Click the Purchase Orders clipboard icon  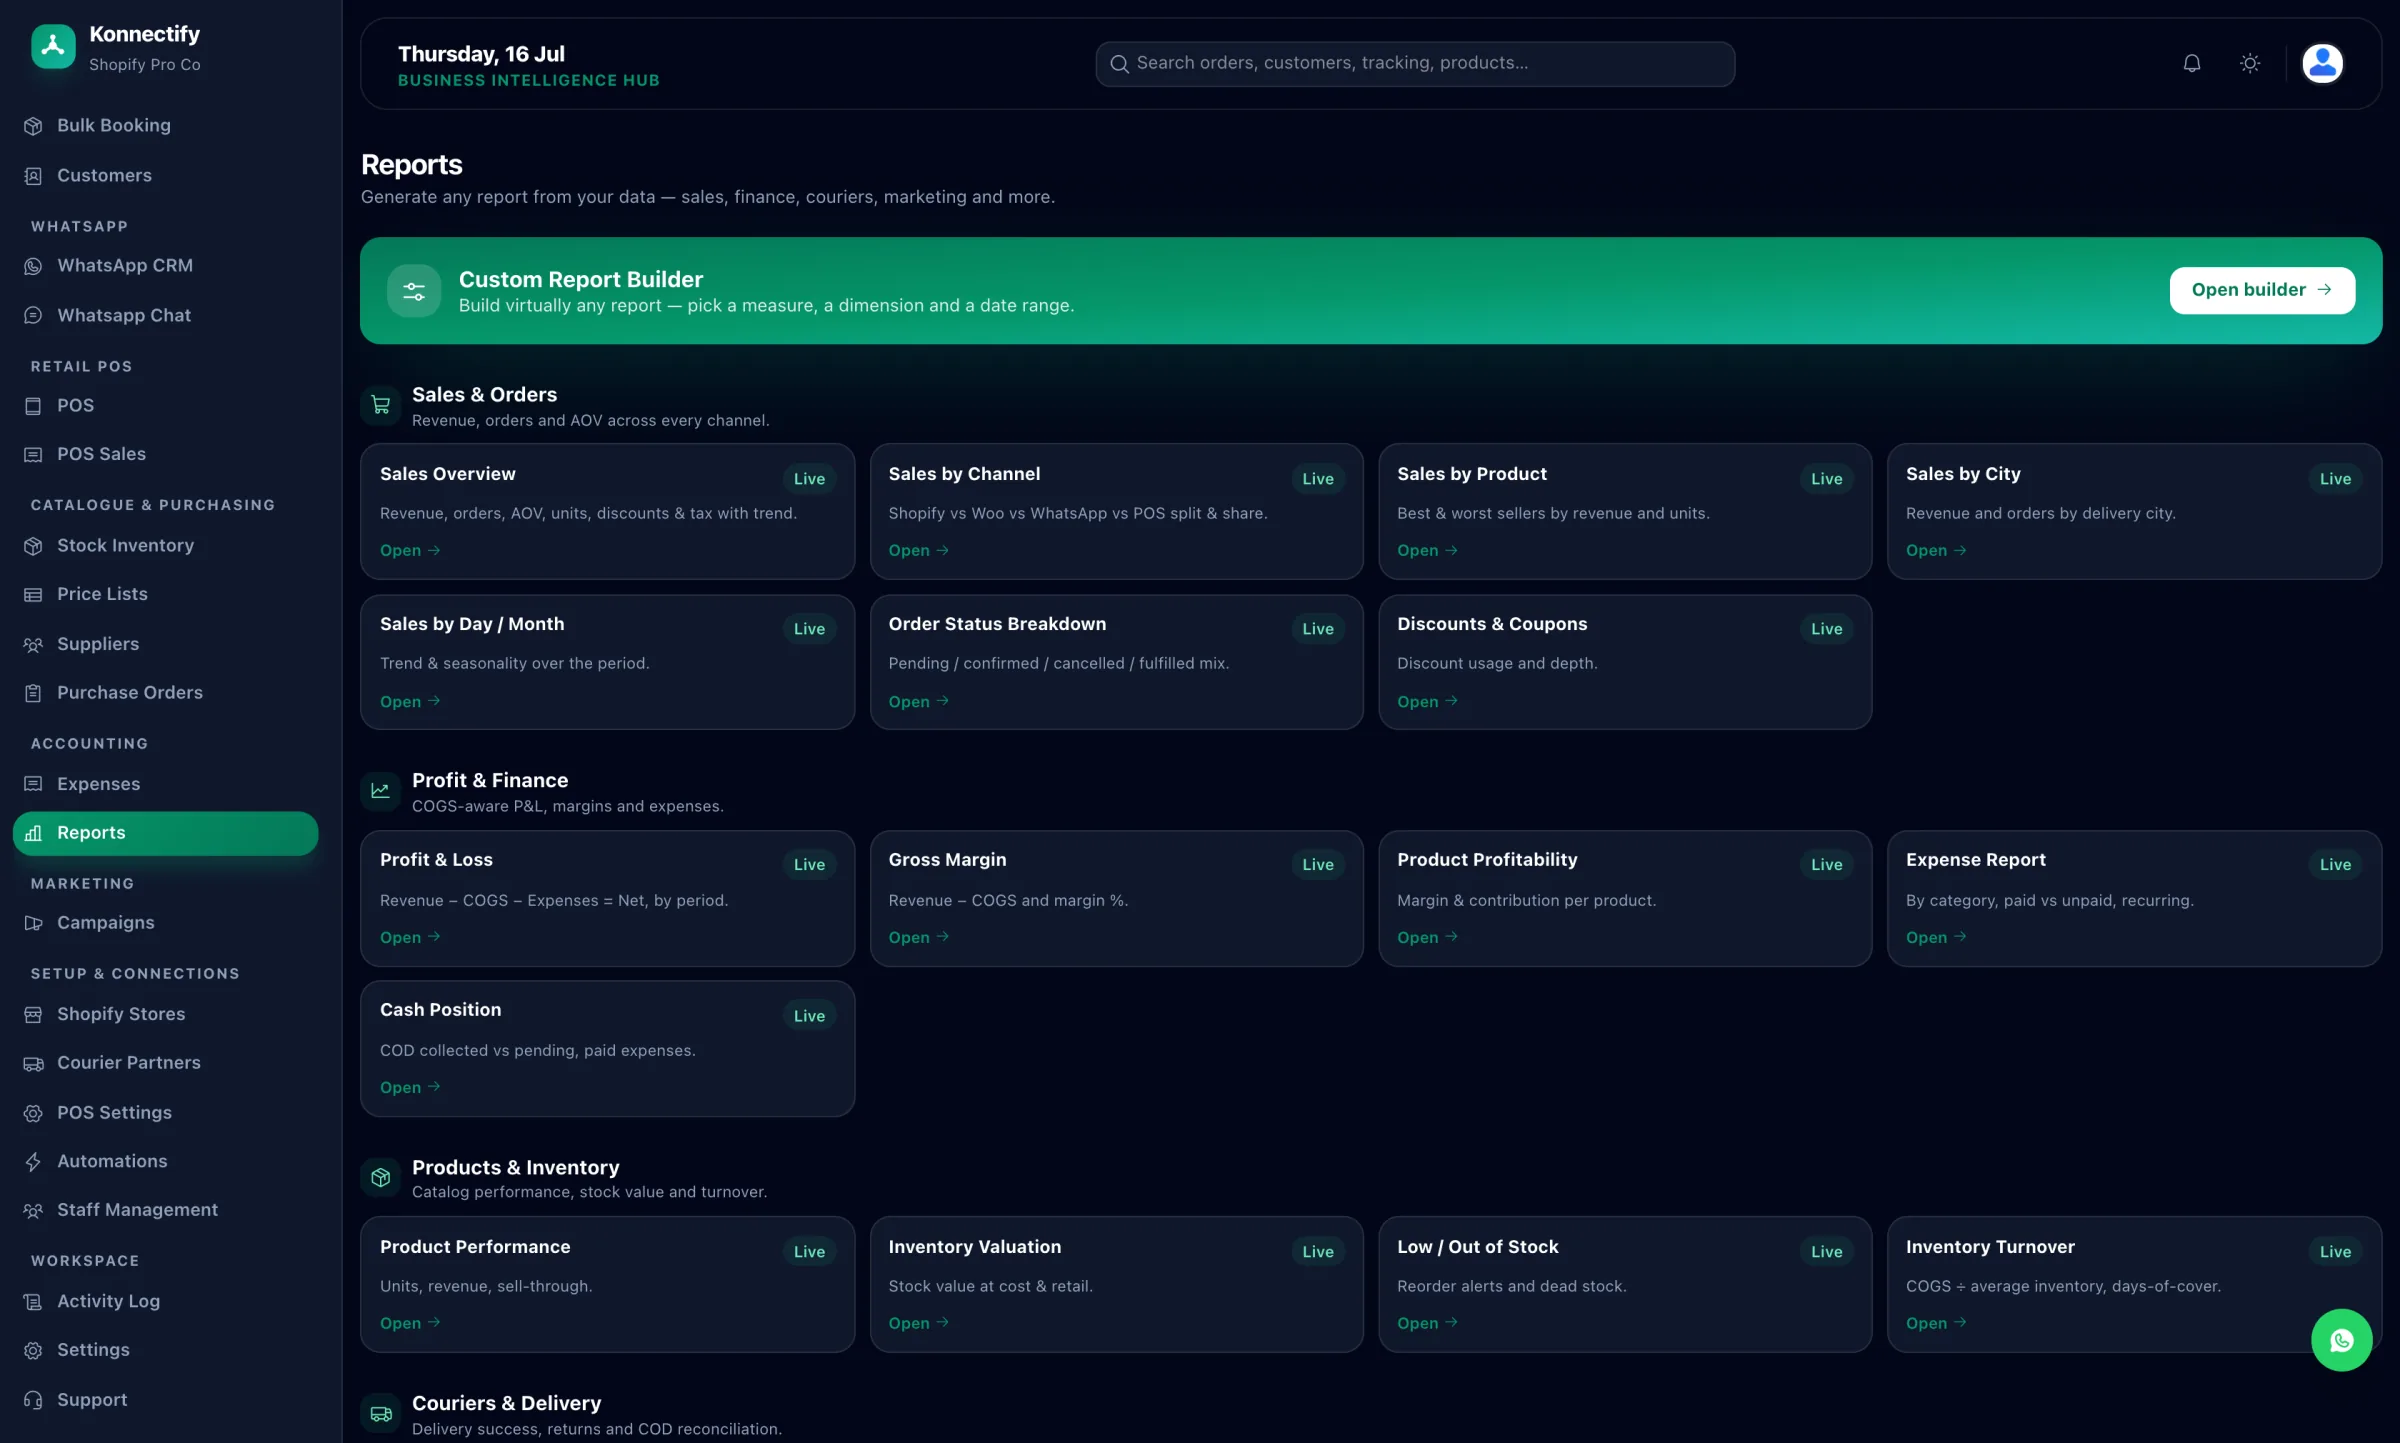pos(33,693)
